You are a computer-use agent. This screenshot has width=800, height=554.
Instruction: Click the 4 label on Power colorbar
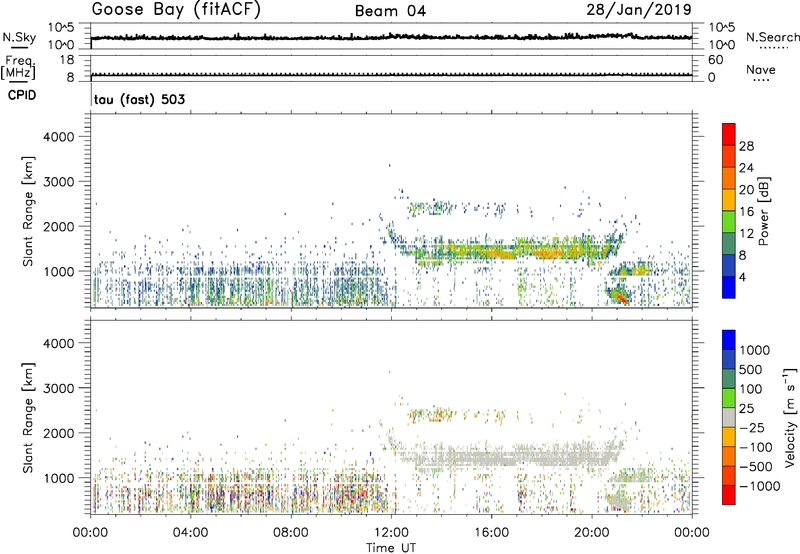pos(742,278)
